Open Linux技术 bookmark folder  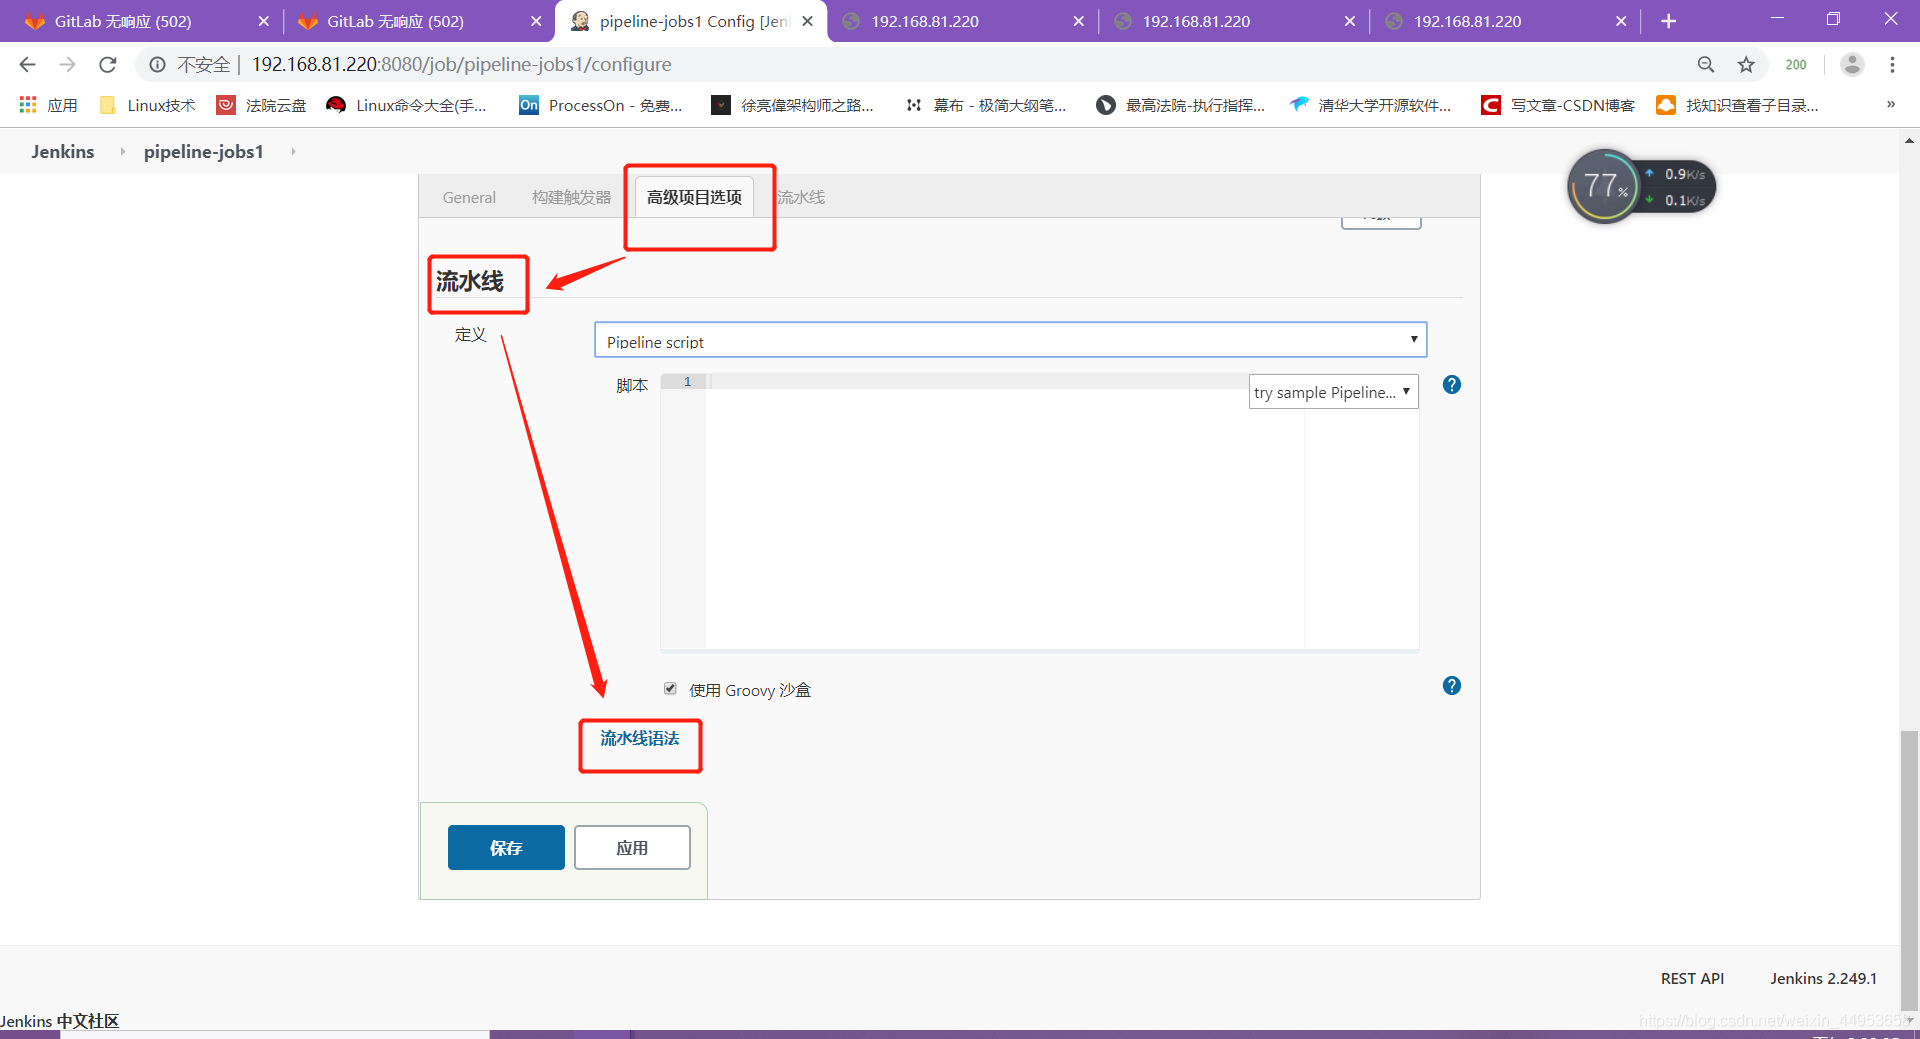point(148,105)
